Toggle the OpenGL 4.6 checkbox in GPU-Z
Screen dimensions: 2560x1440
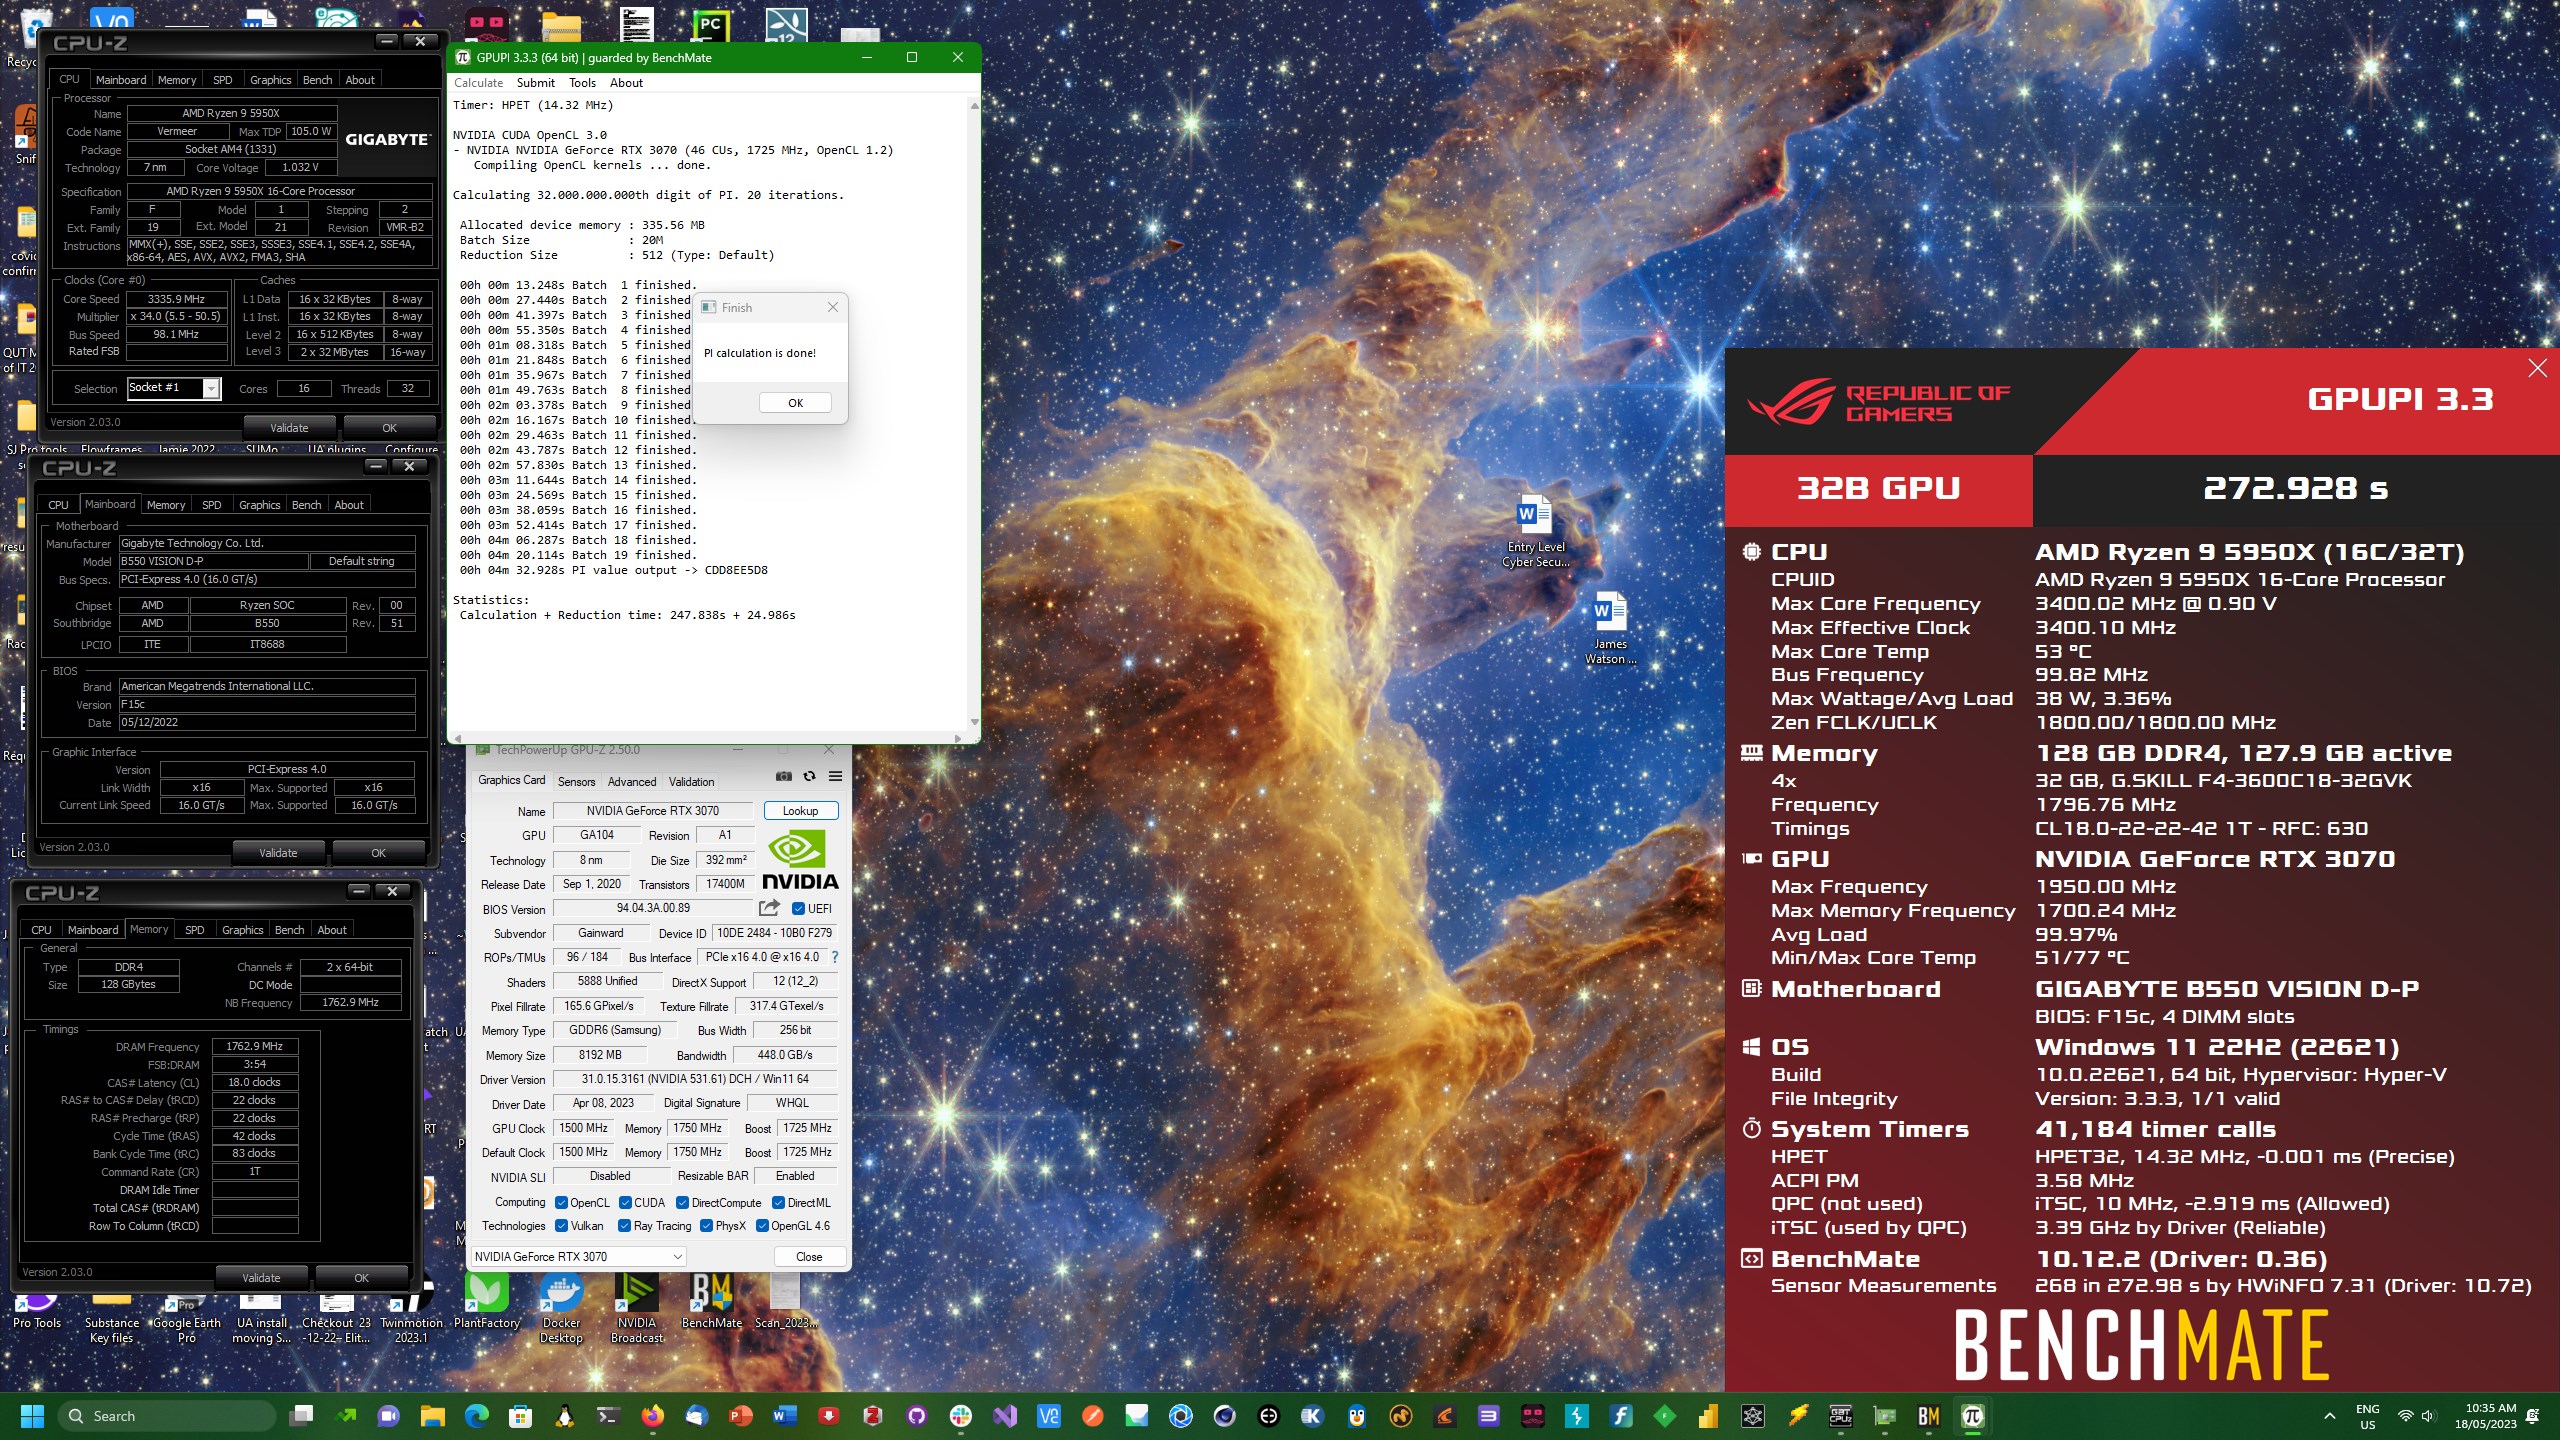(x=762, y=1226)
